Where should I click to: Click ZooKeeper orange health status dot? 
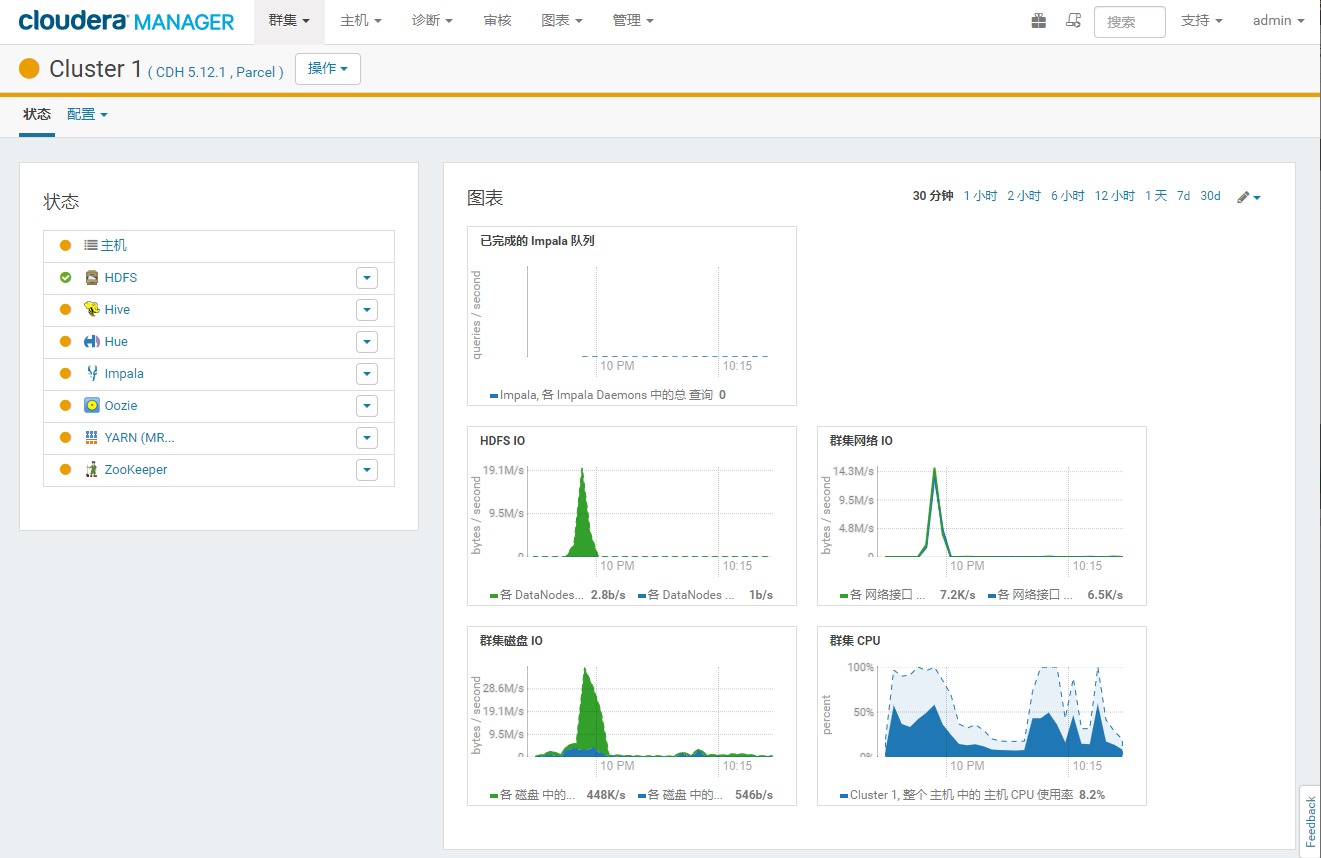65,469
